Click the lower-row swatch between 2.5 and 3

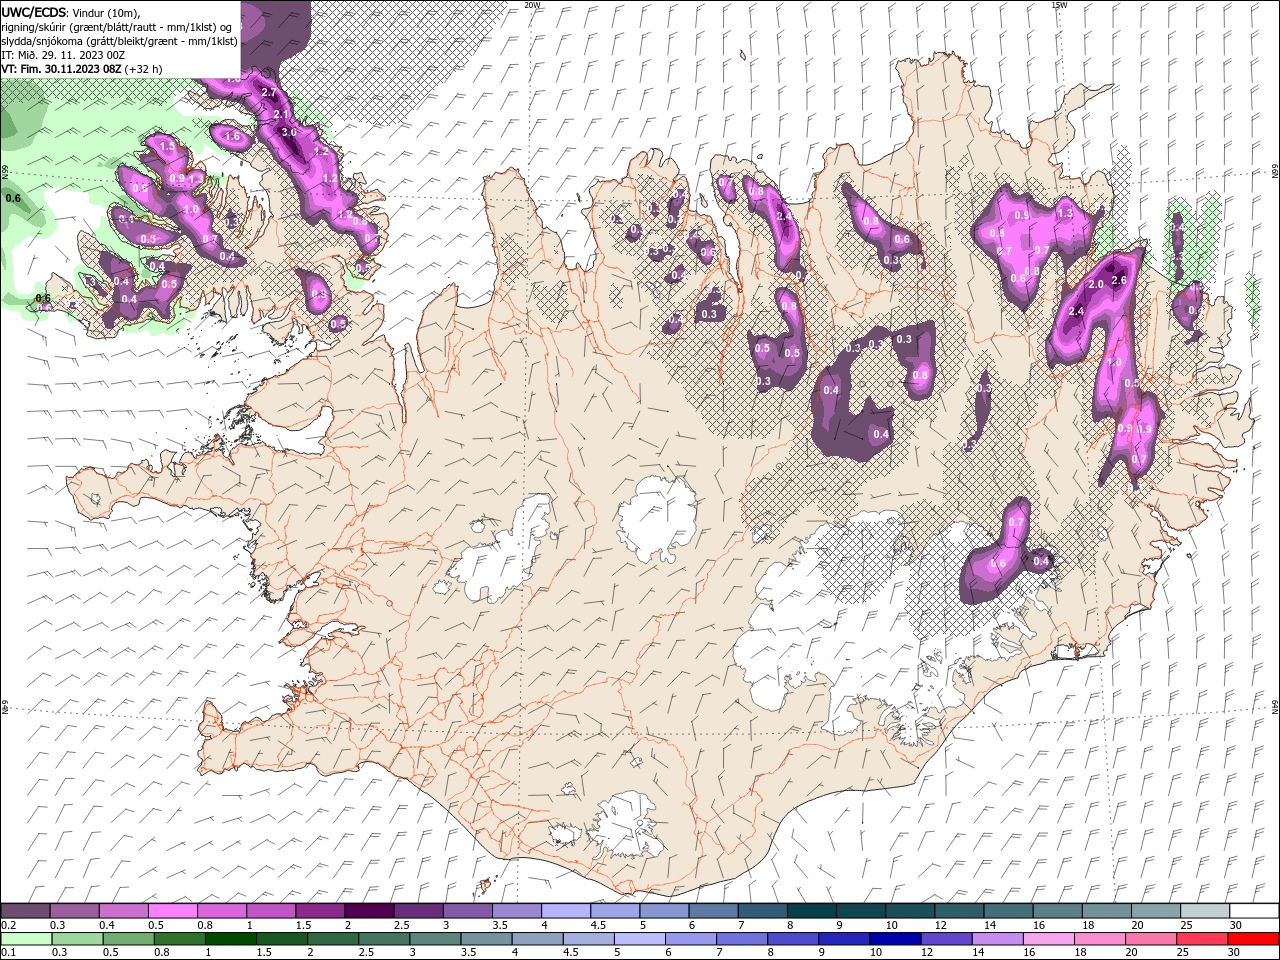[383, 939]
